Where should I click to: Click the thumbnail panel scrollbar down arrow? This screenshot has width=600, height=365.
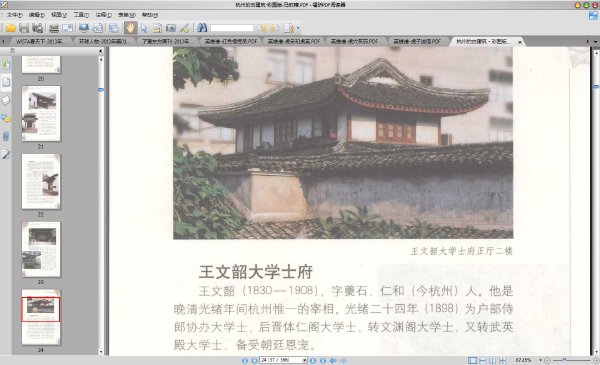click(101, 352)
